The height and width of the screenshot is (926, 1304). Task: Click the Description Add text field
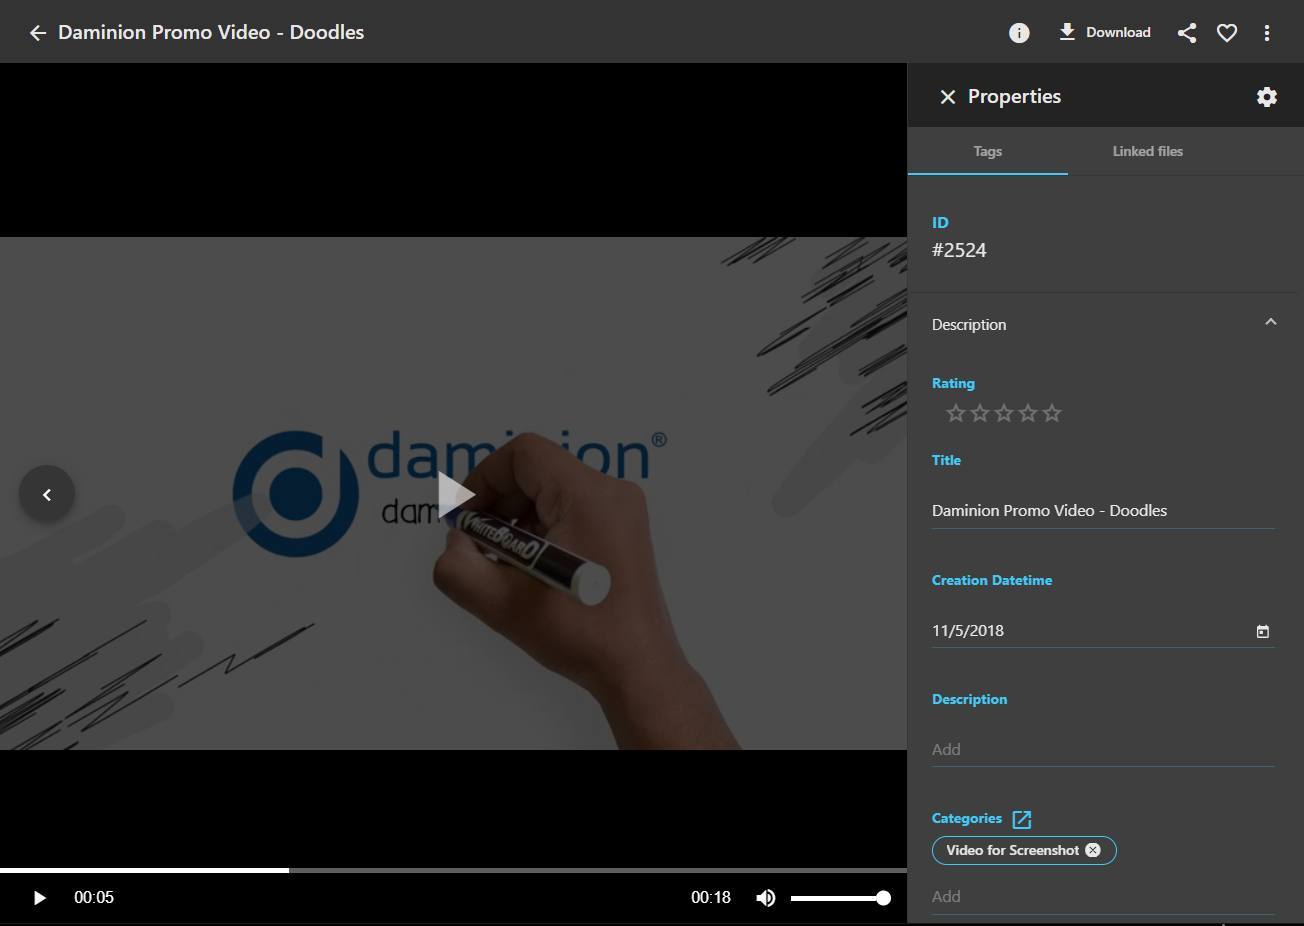pyautogui.click(x=1102, y=749)
